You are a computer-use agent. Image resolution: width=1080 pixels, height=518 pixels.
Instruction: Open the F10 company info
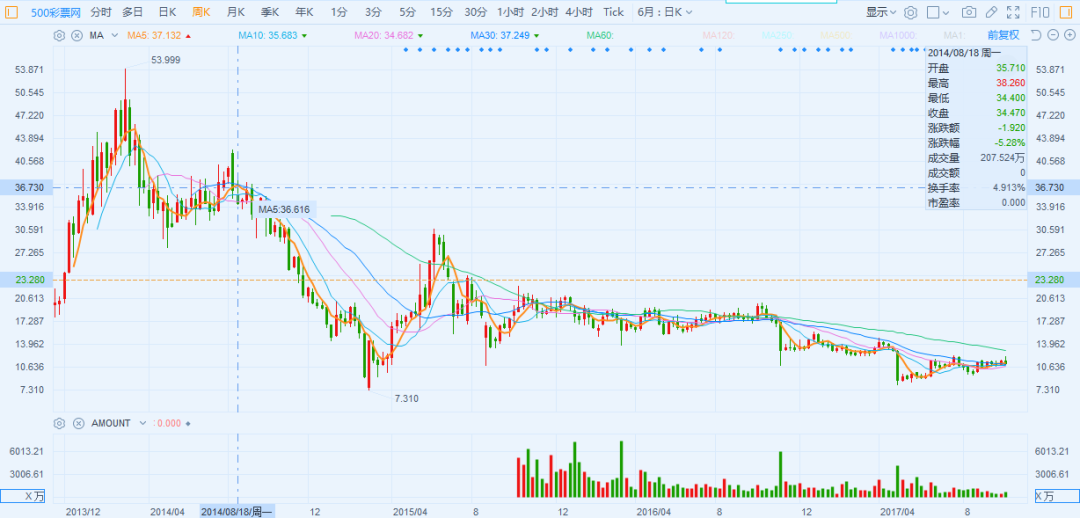[1038, 12]
